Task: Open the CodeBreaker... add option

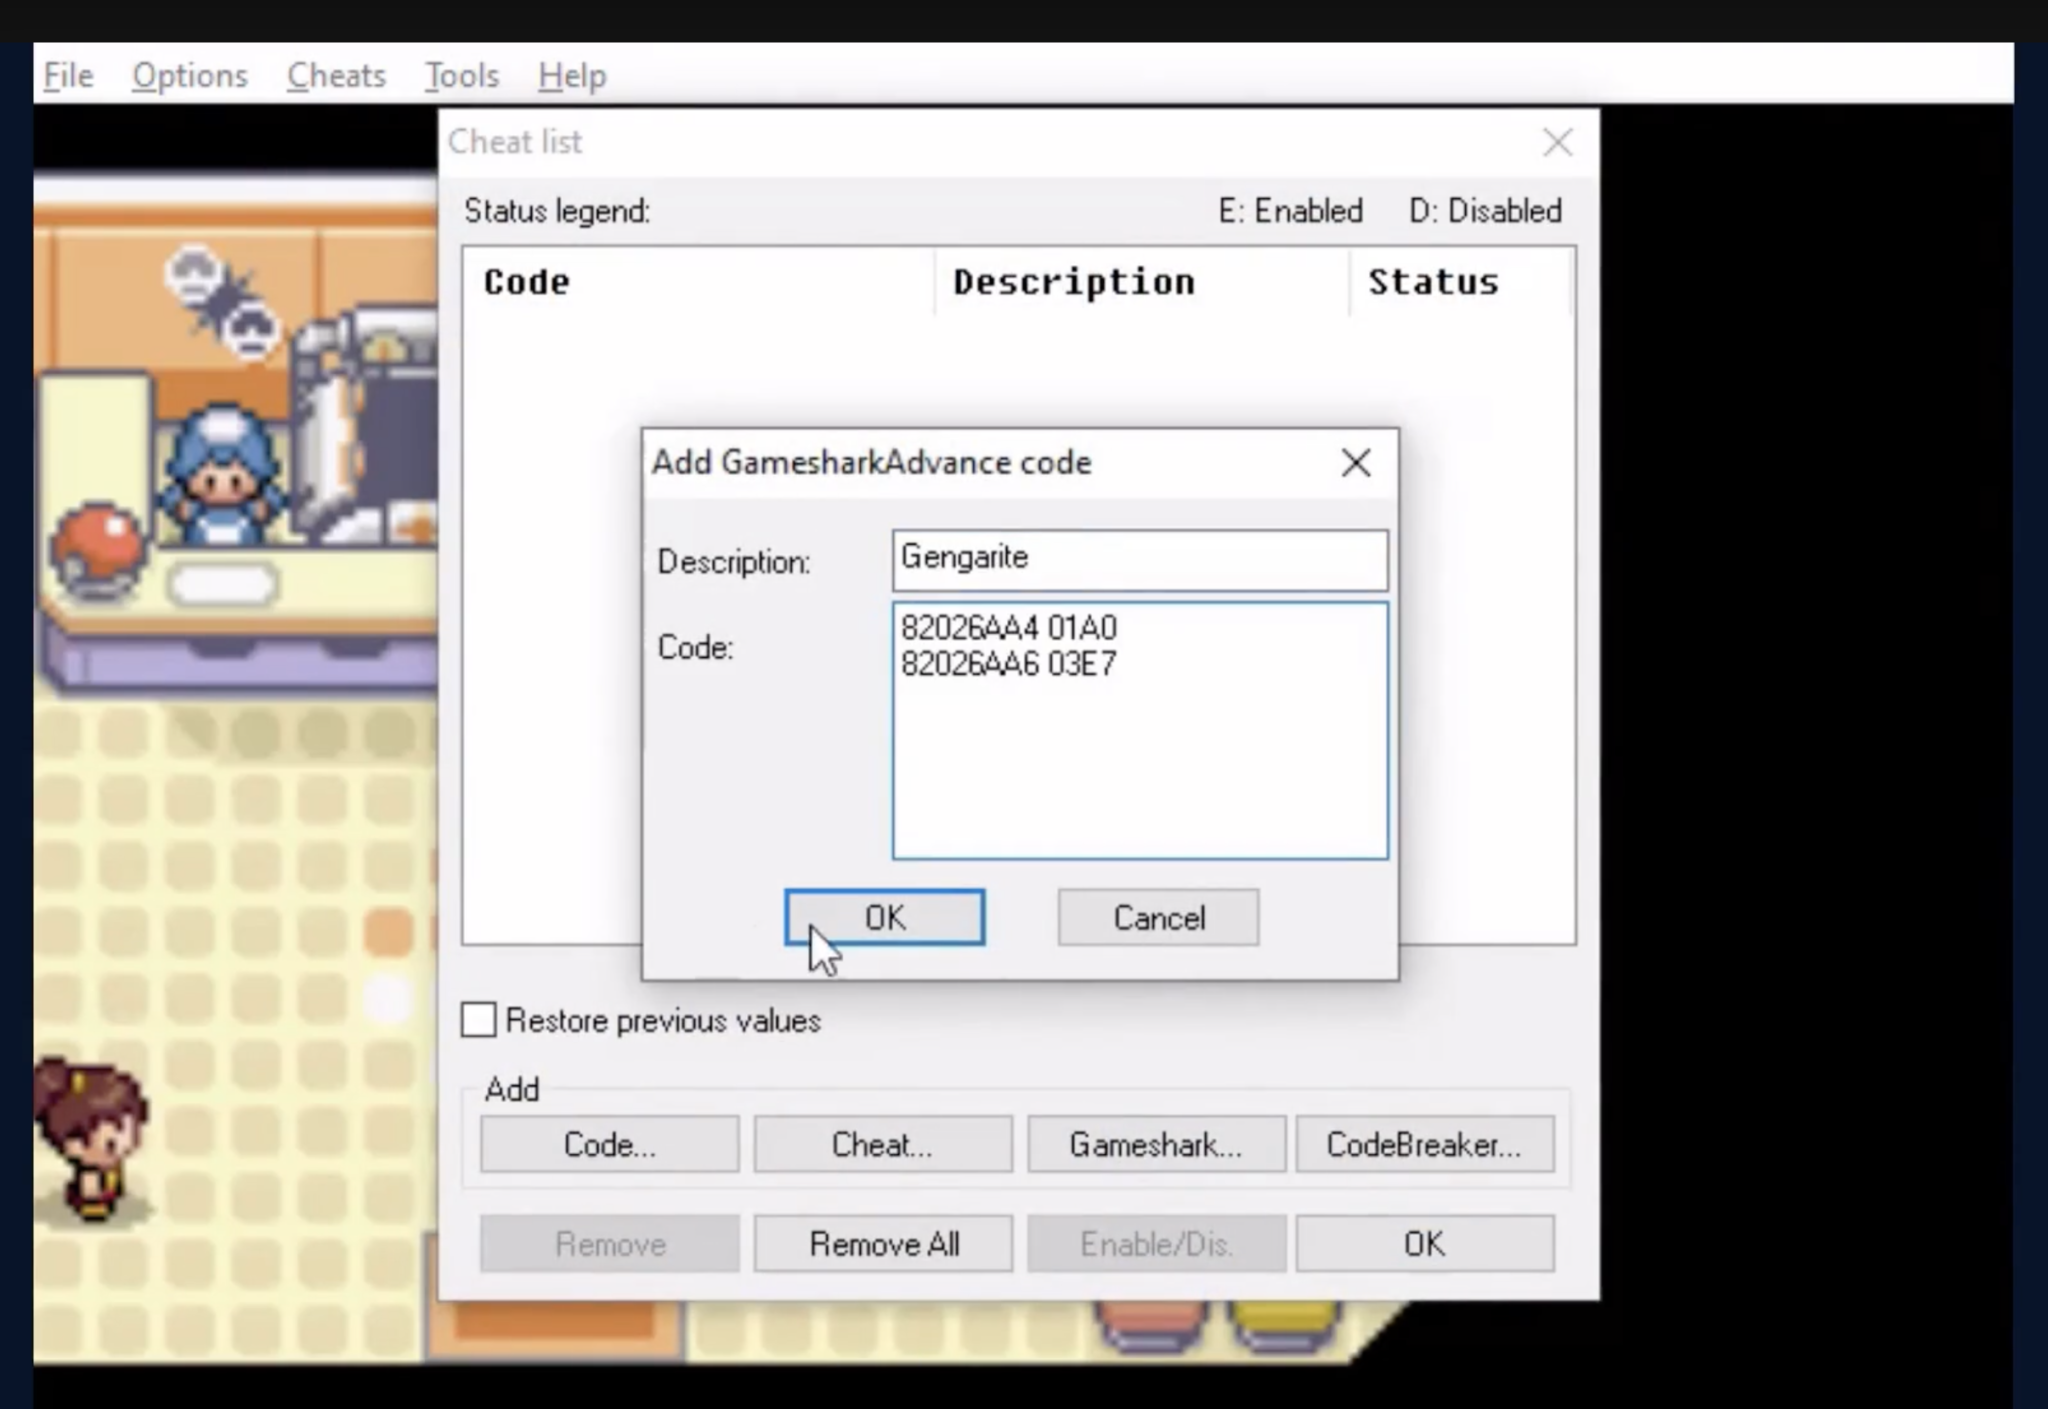Action: pos(1424,1144)
